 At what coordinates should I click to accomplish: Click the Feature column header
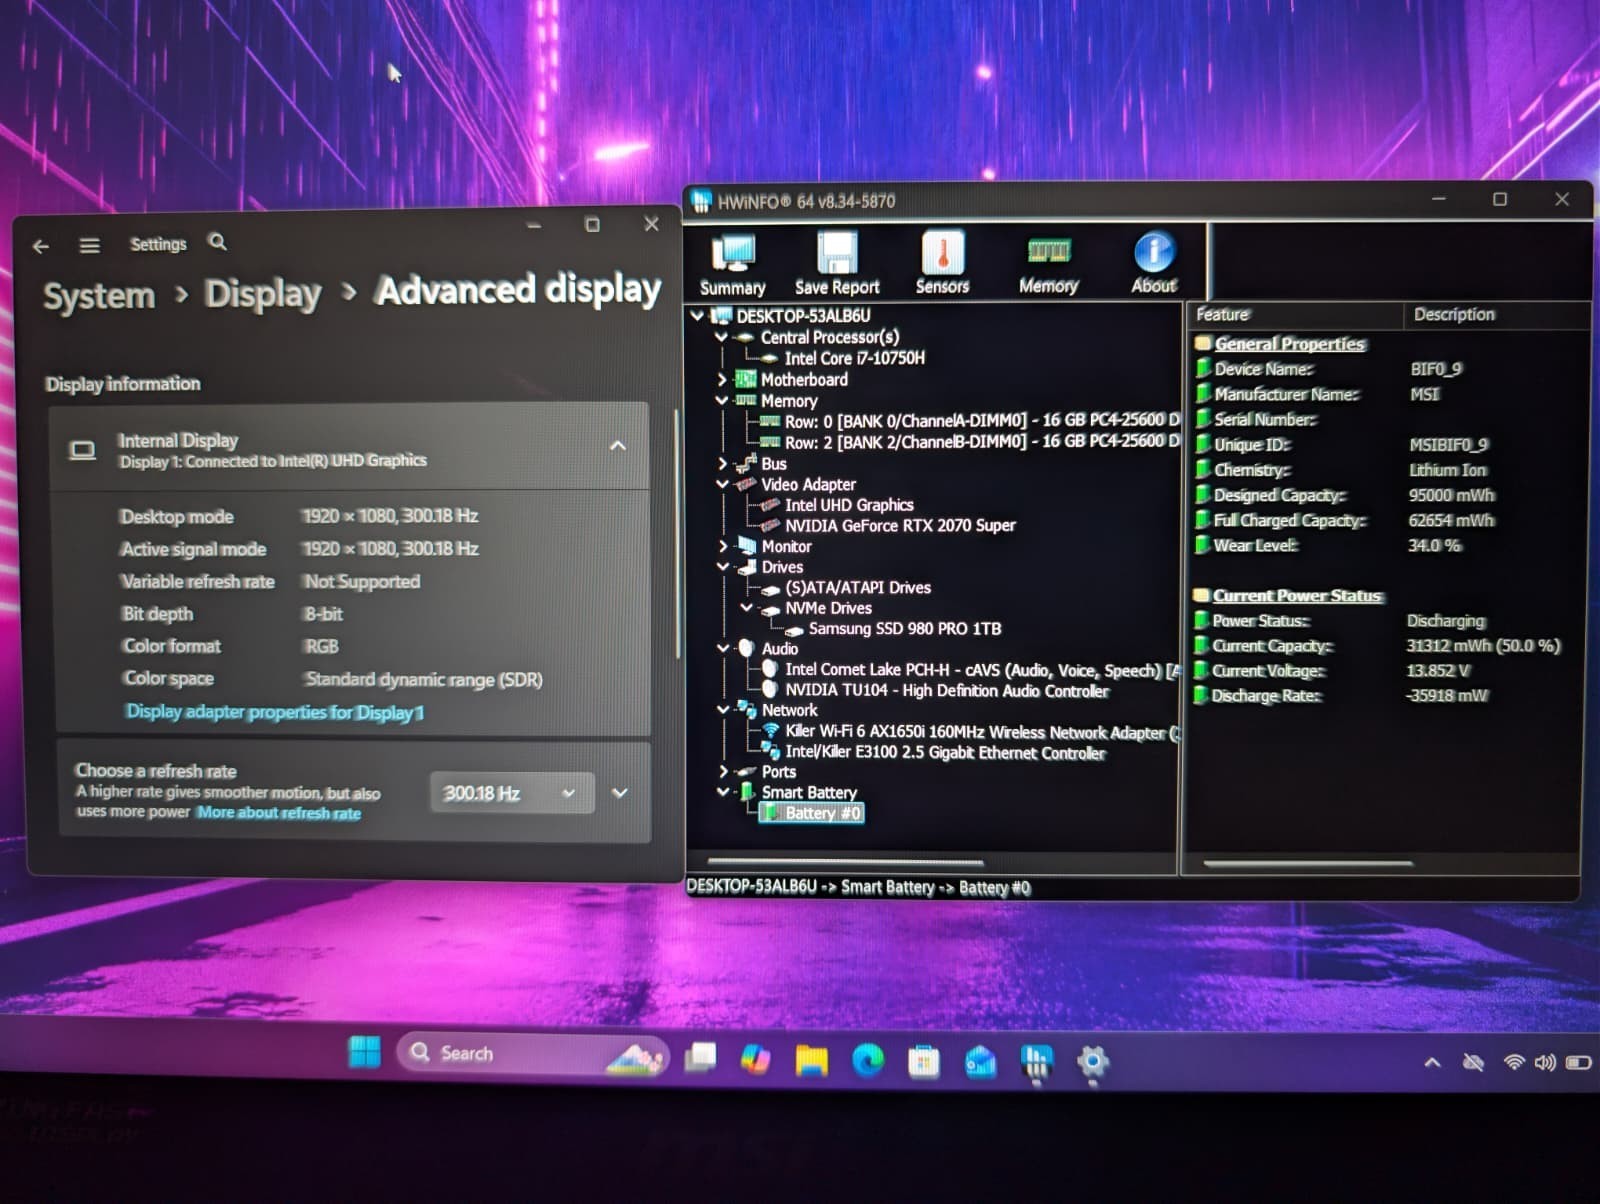(1297, 315)
